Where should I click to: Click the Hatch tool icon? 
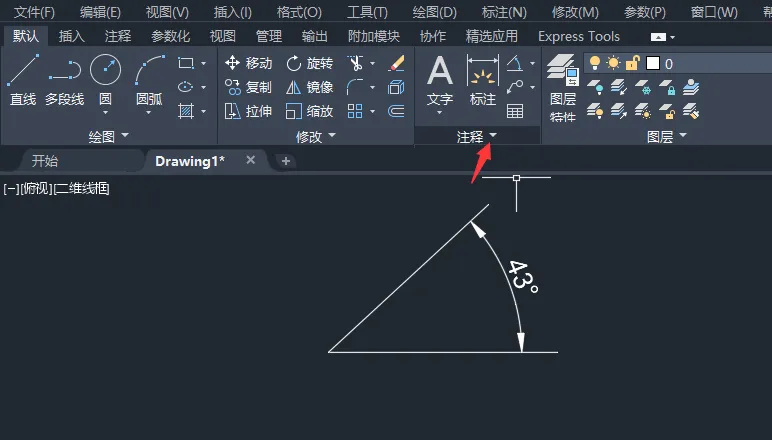click(x=186, y=111)
